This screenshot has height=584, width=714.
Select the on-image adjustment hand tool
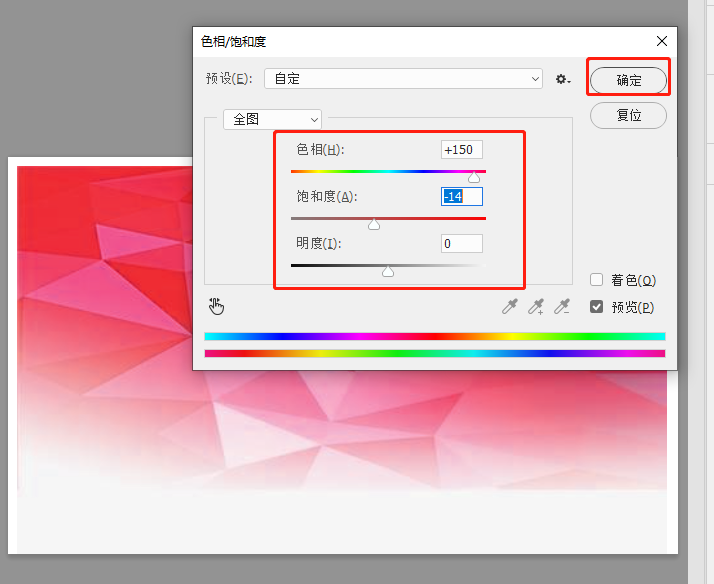(x=216, y=306)
